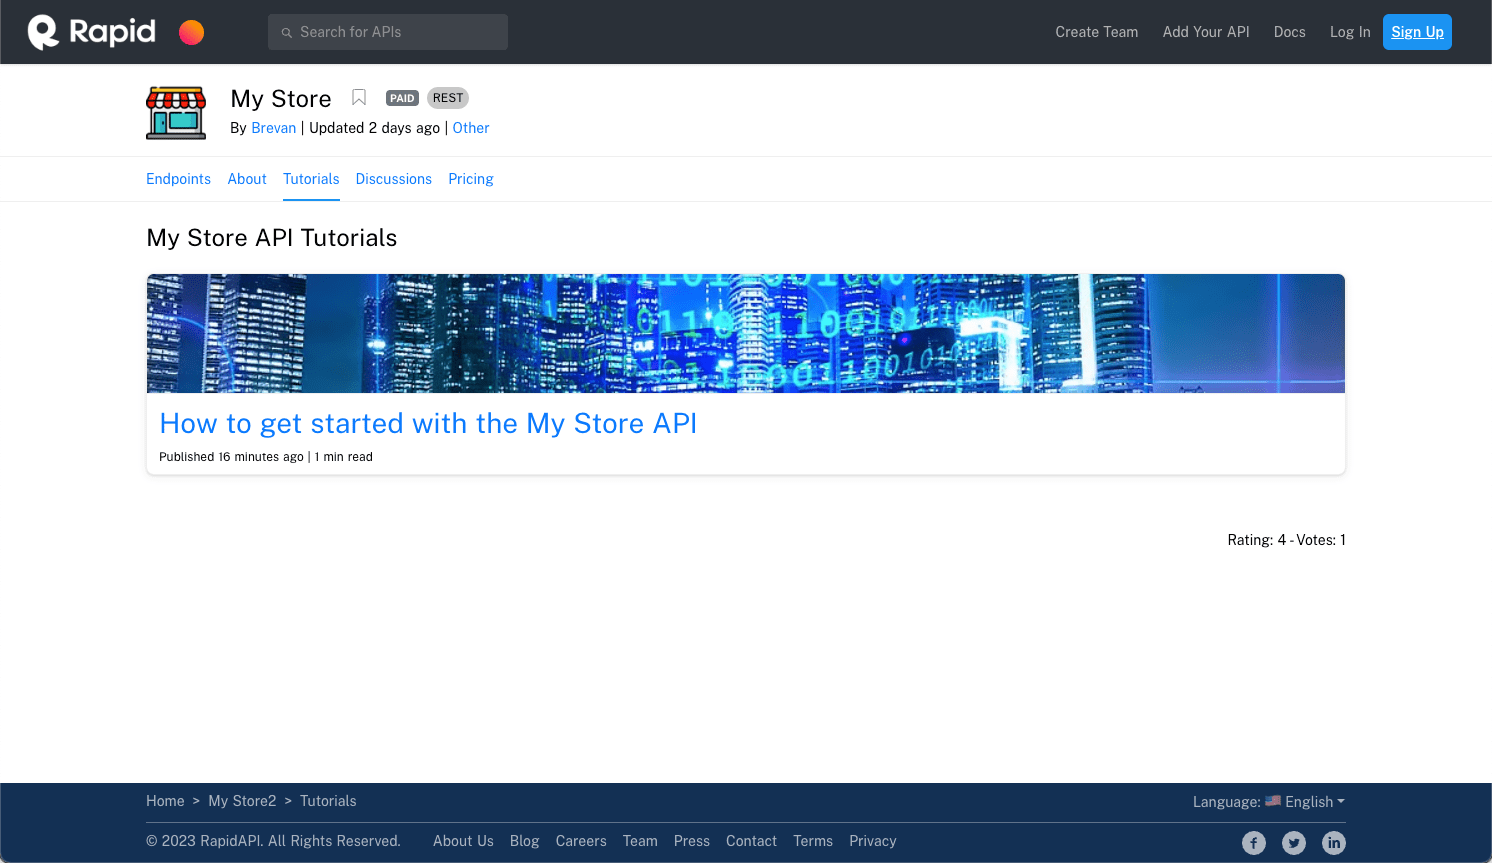Image resolution: width=1492 pixels, height=863 pixels.
Task: Click the tutorial cityscape banner image
Action: [x=745, y=332]
